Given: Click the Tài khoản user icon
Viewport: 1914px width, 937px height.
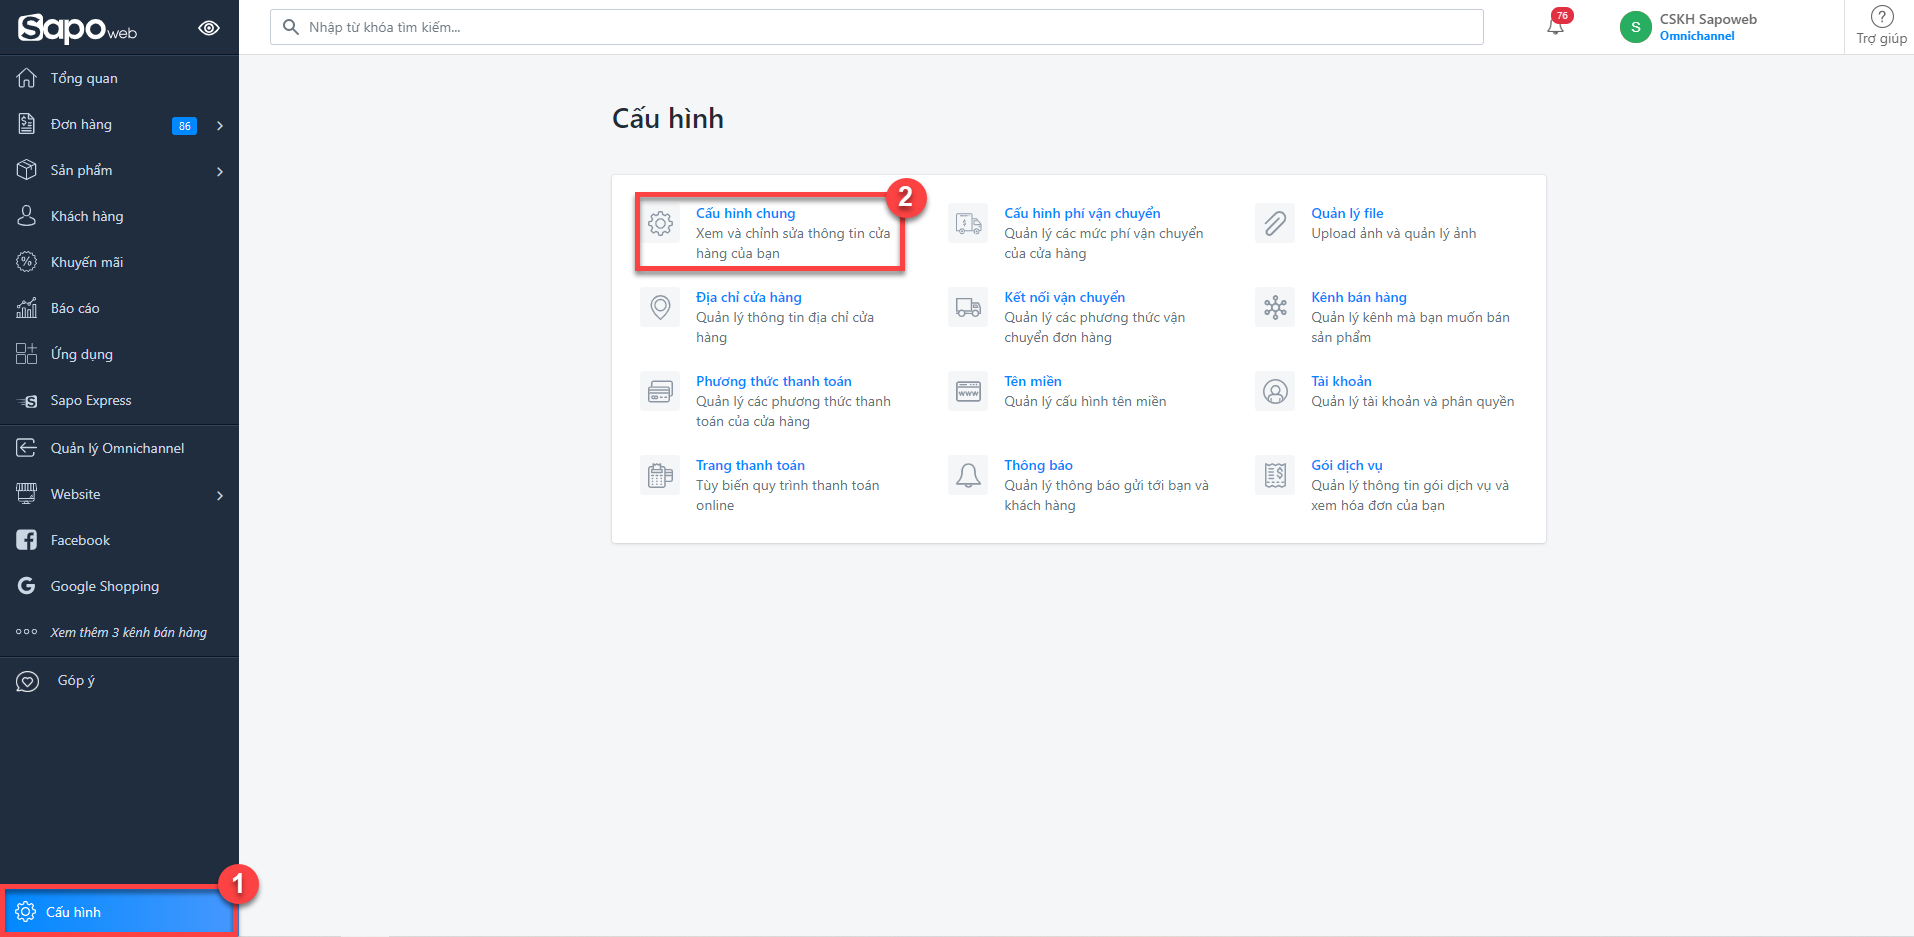Looking at the screenshot, I should coord(1275,391).
